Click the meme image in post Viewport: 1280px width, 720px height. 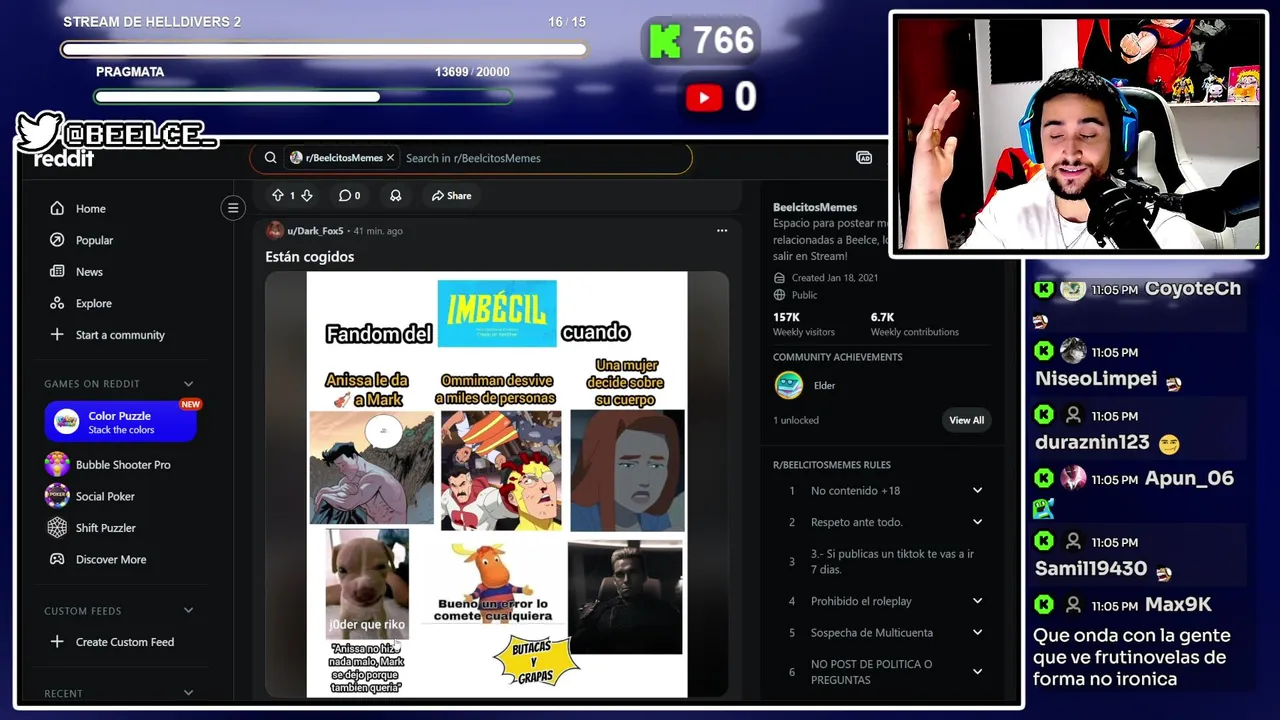[497, 485]
